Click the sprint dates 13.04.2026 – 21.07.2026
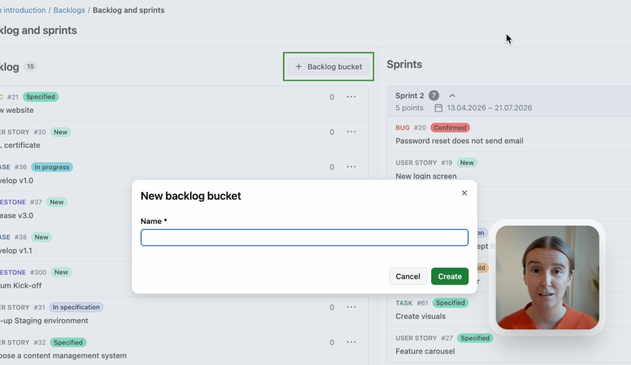 pos(489,108)
